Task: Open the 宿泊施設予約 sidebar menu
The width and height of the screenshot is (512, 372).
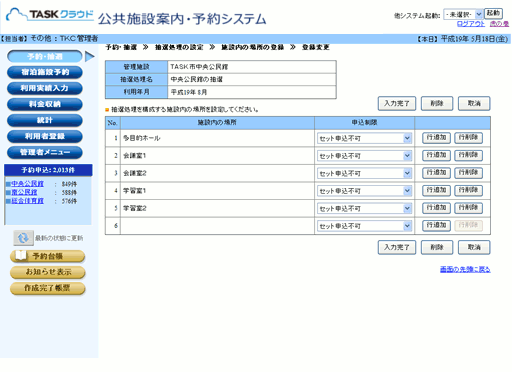Action: 45,72
